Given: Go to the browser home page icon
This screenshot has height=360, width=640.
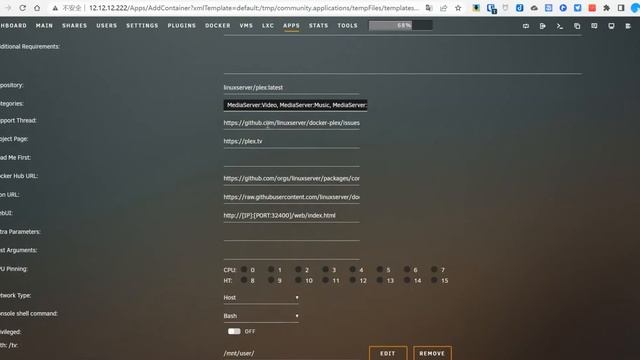Looking at the screenshot, I should tap(37, 8).
